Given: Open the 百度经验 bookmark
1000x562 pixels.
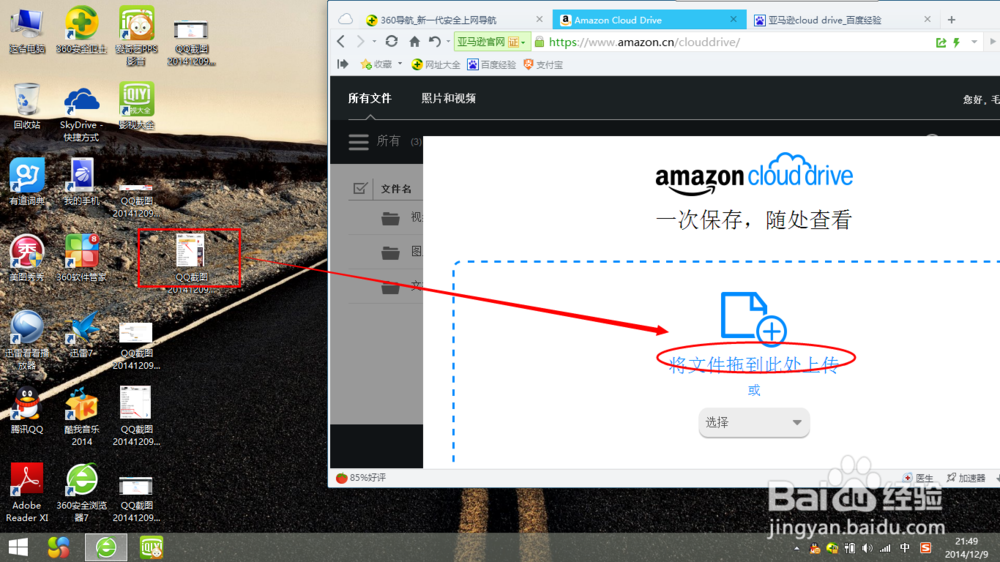Looking at the screenshot, I should coord(492,64).
